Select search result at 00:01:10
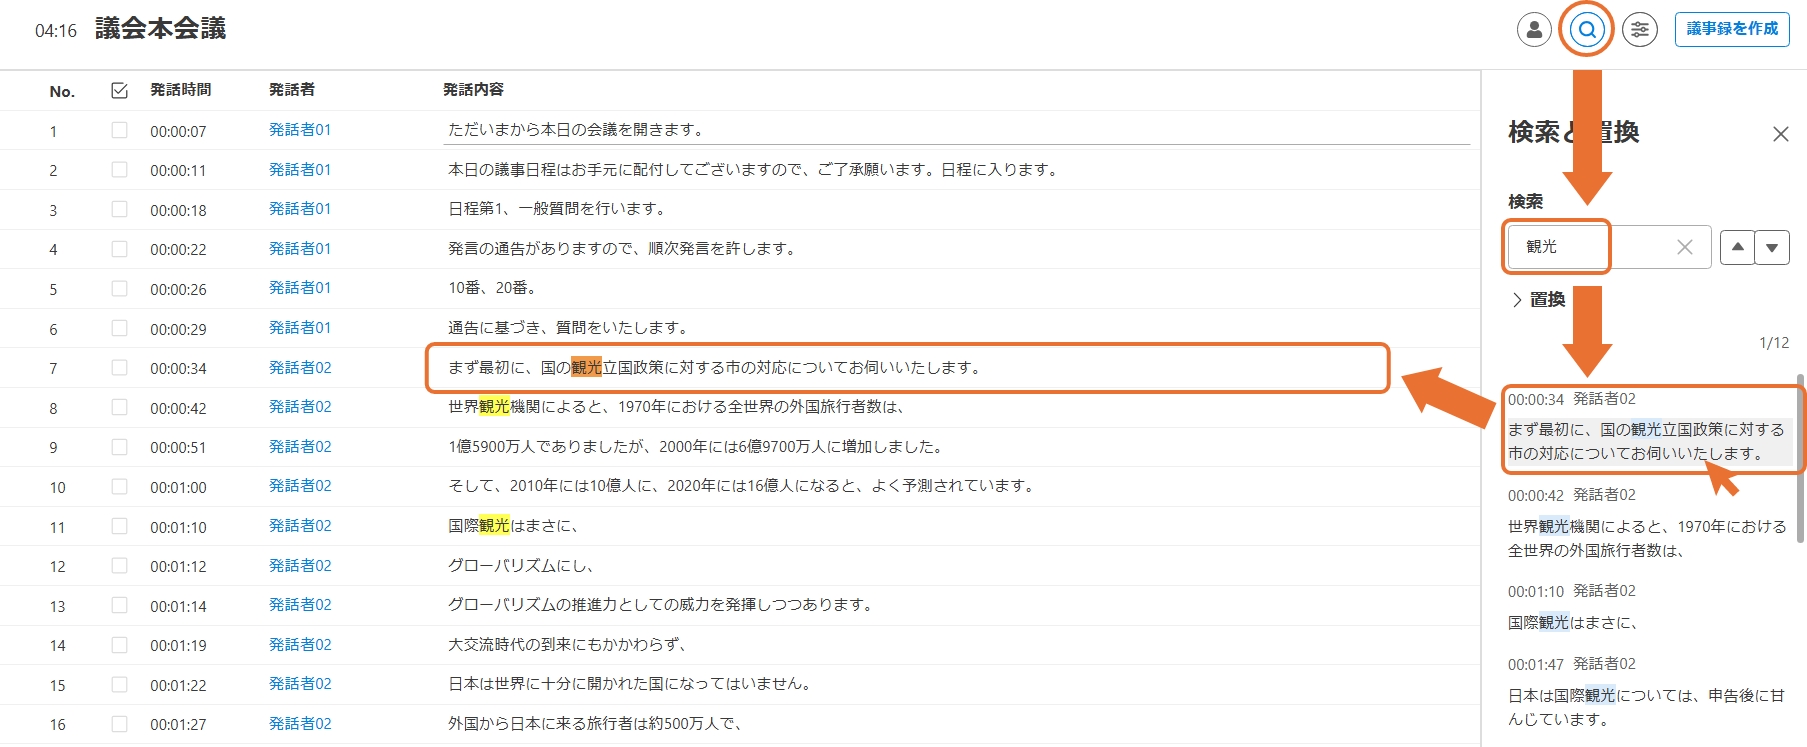The width and height of the screenshot is (1807, 747). (x=1646, y=608)
